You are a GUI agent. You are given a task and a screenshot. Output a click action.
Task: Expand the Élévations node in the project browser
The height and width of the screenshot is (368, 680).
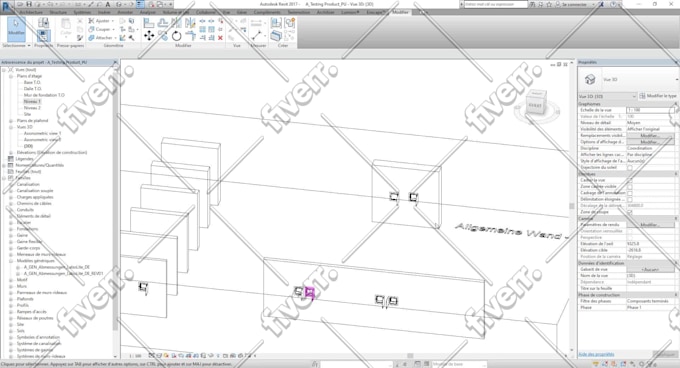[x=11, y=153]
